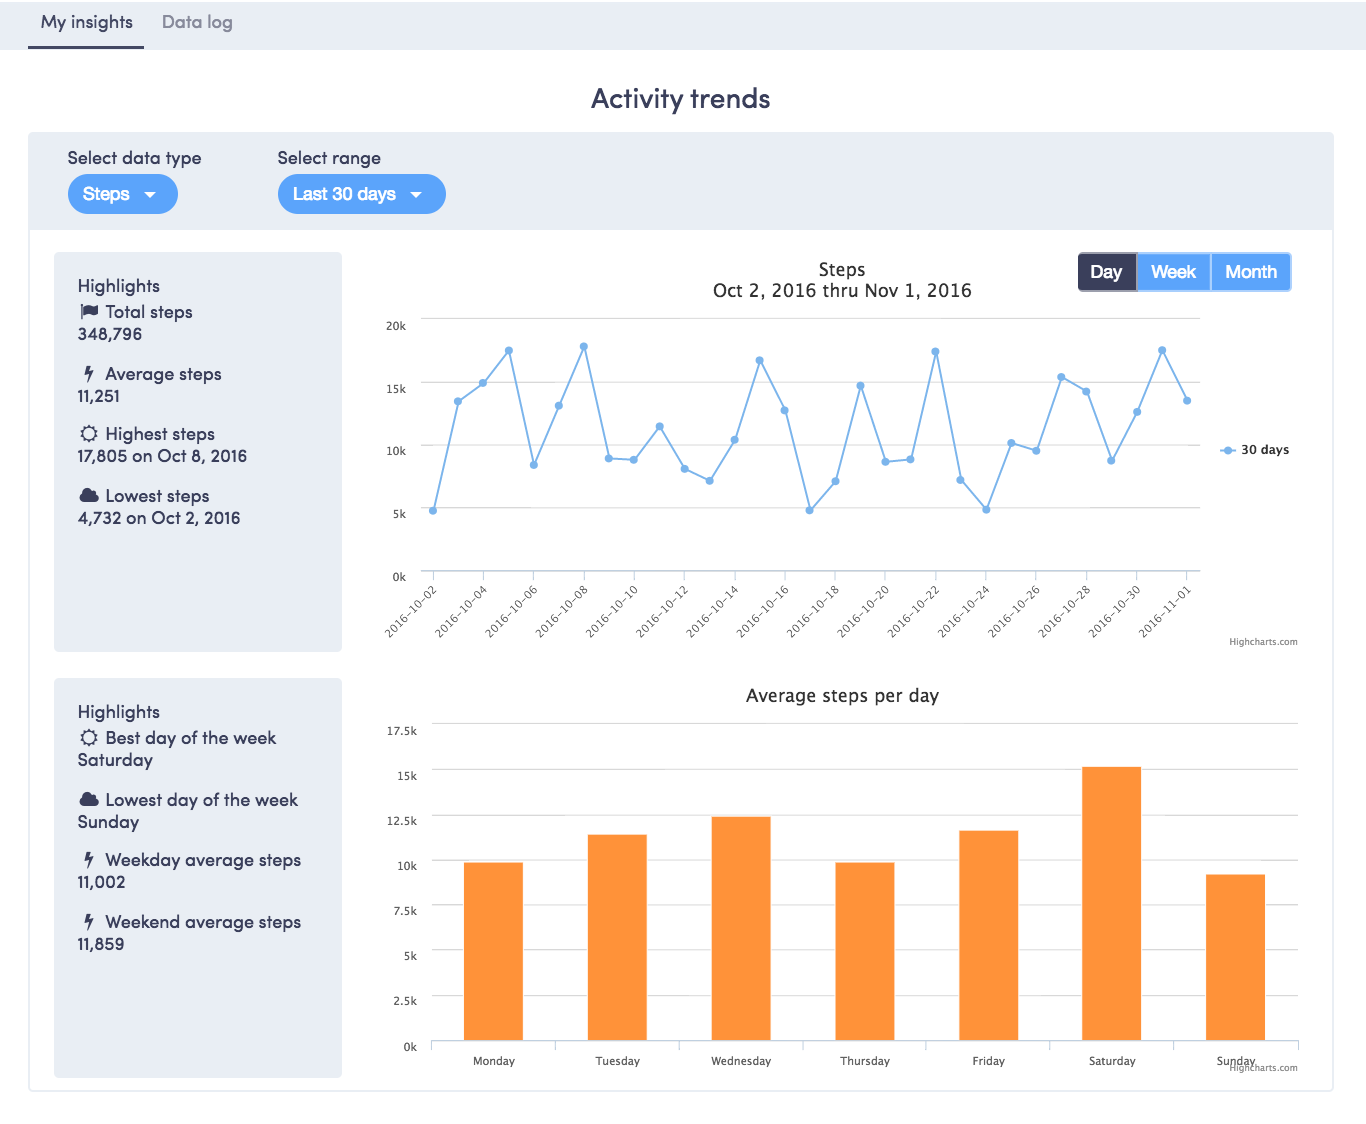The width and height of the screenshot is (1366, 1124).
Task: Click the lightning icon next to Weekday average
Action: click(x=90, y=861)
